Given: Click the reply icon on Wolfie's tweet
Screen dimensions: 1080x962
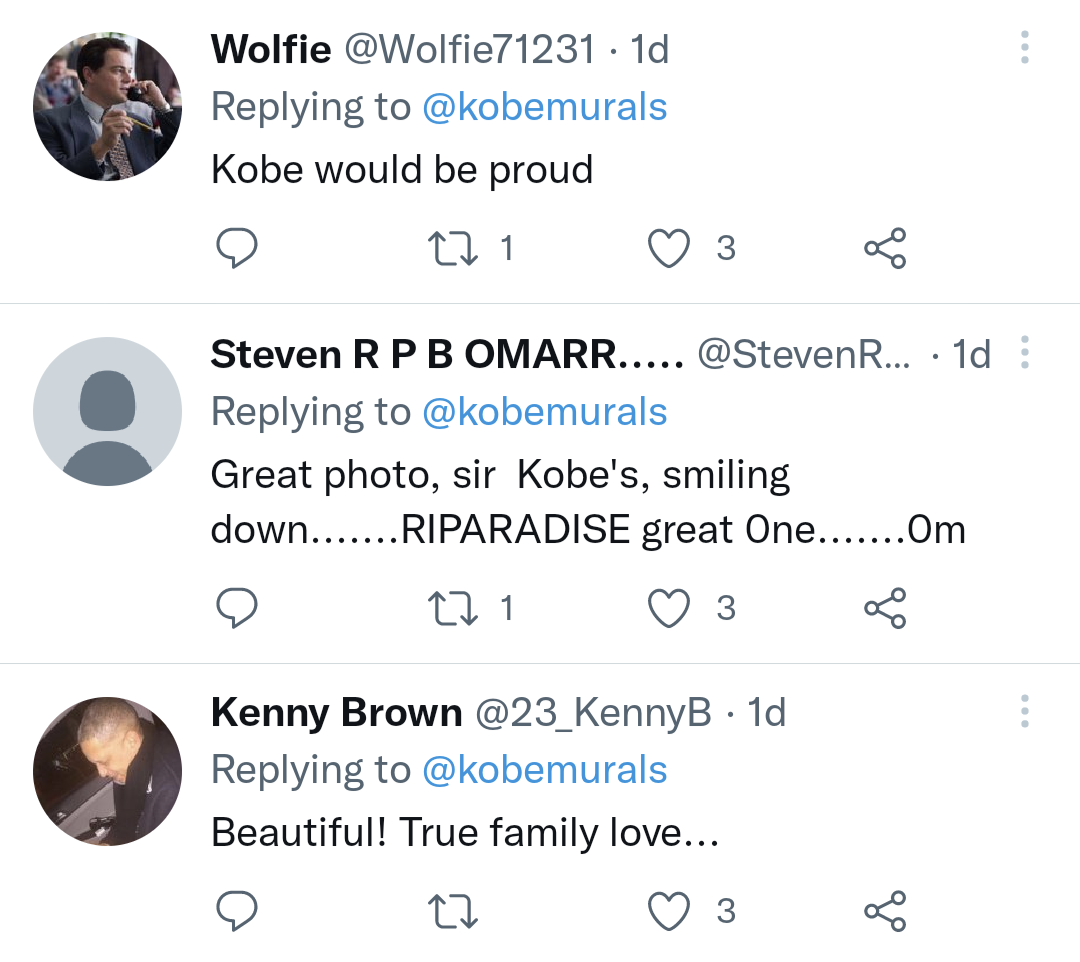Looking at the screenshot, I should 237,248.
